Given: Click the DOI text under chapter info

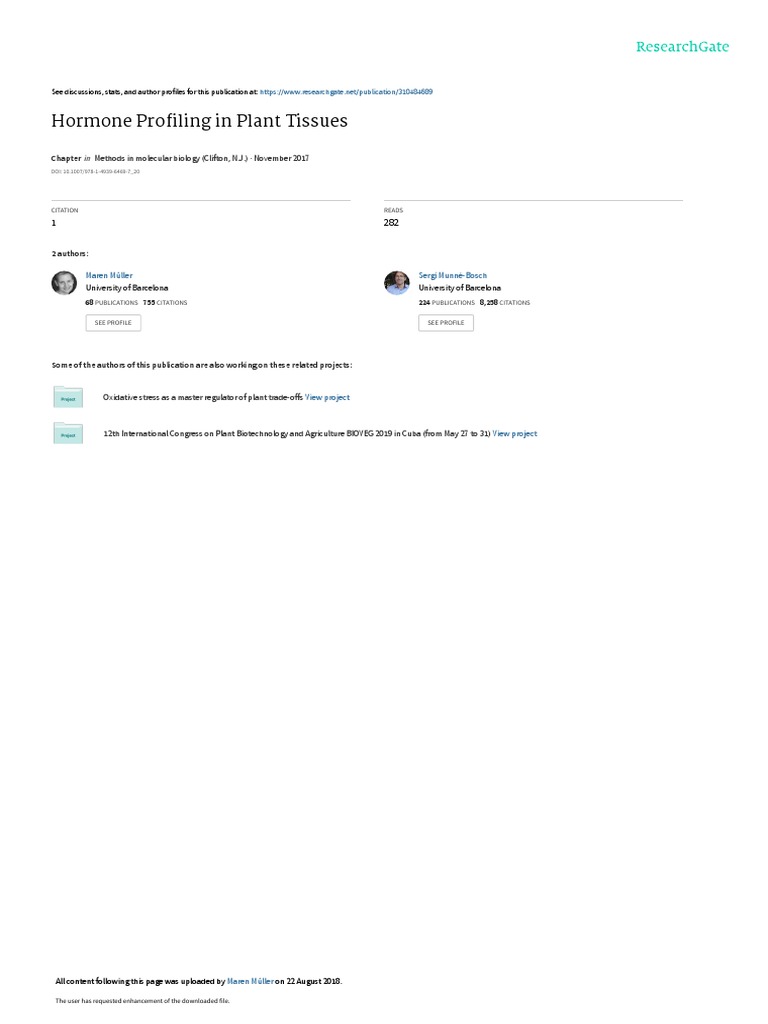Looking at the screenshot, I should coord(95,172).
